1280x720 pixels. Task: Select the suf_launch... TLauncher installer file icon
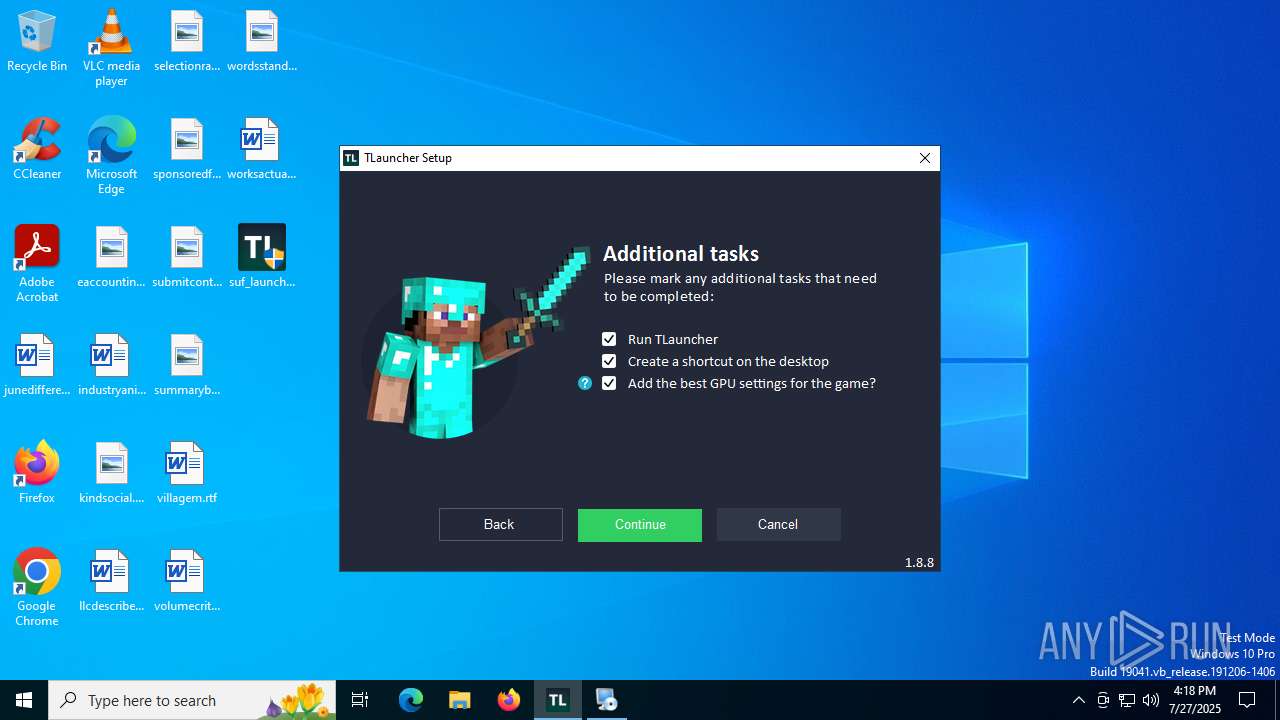tap(262, 257)
